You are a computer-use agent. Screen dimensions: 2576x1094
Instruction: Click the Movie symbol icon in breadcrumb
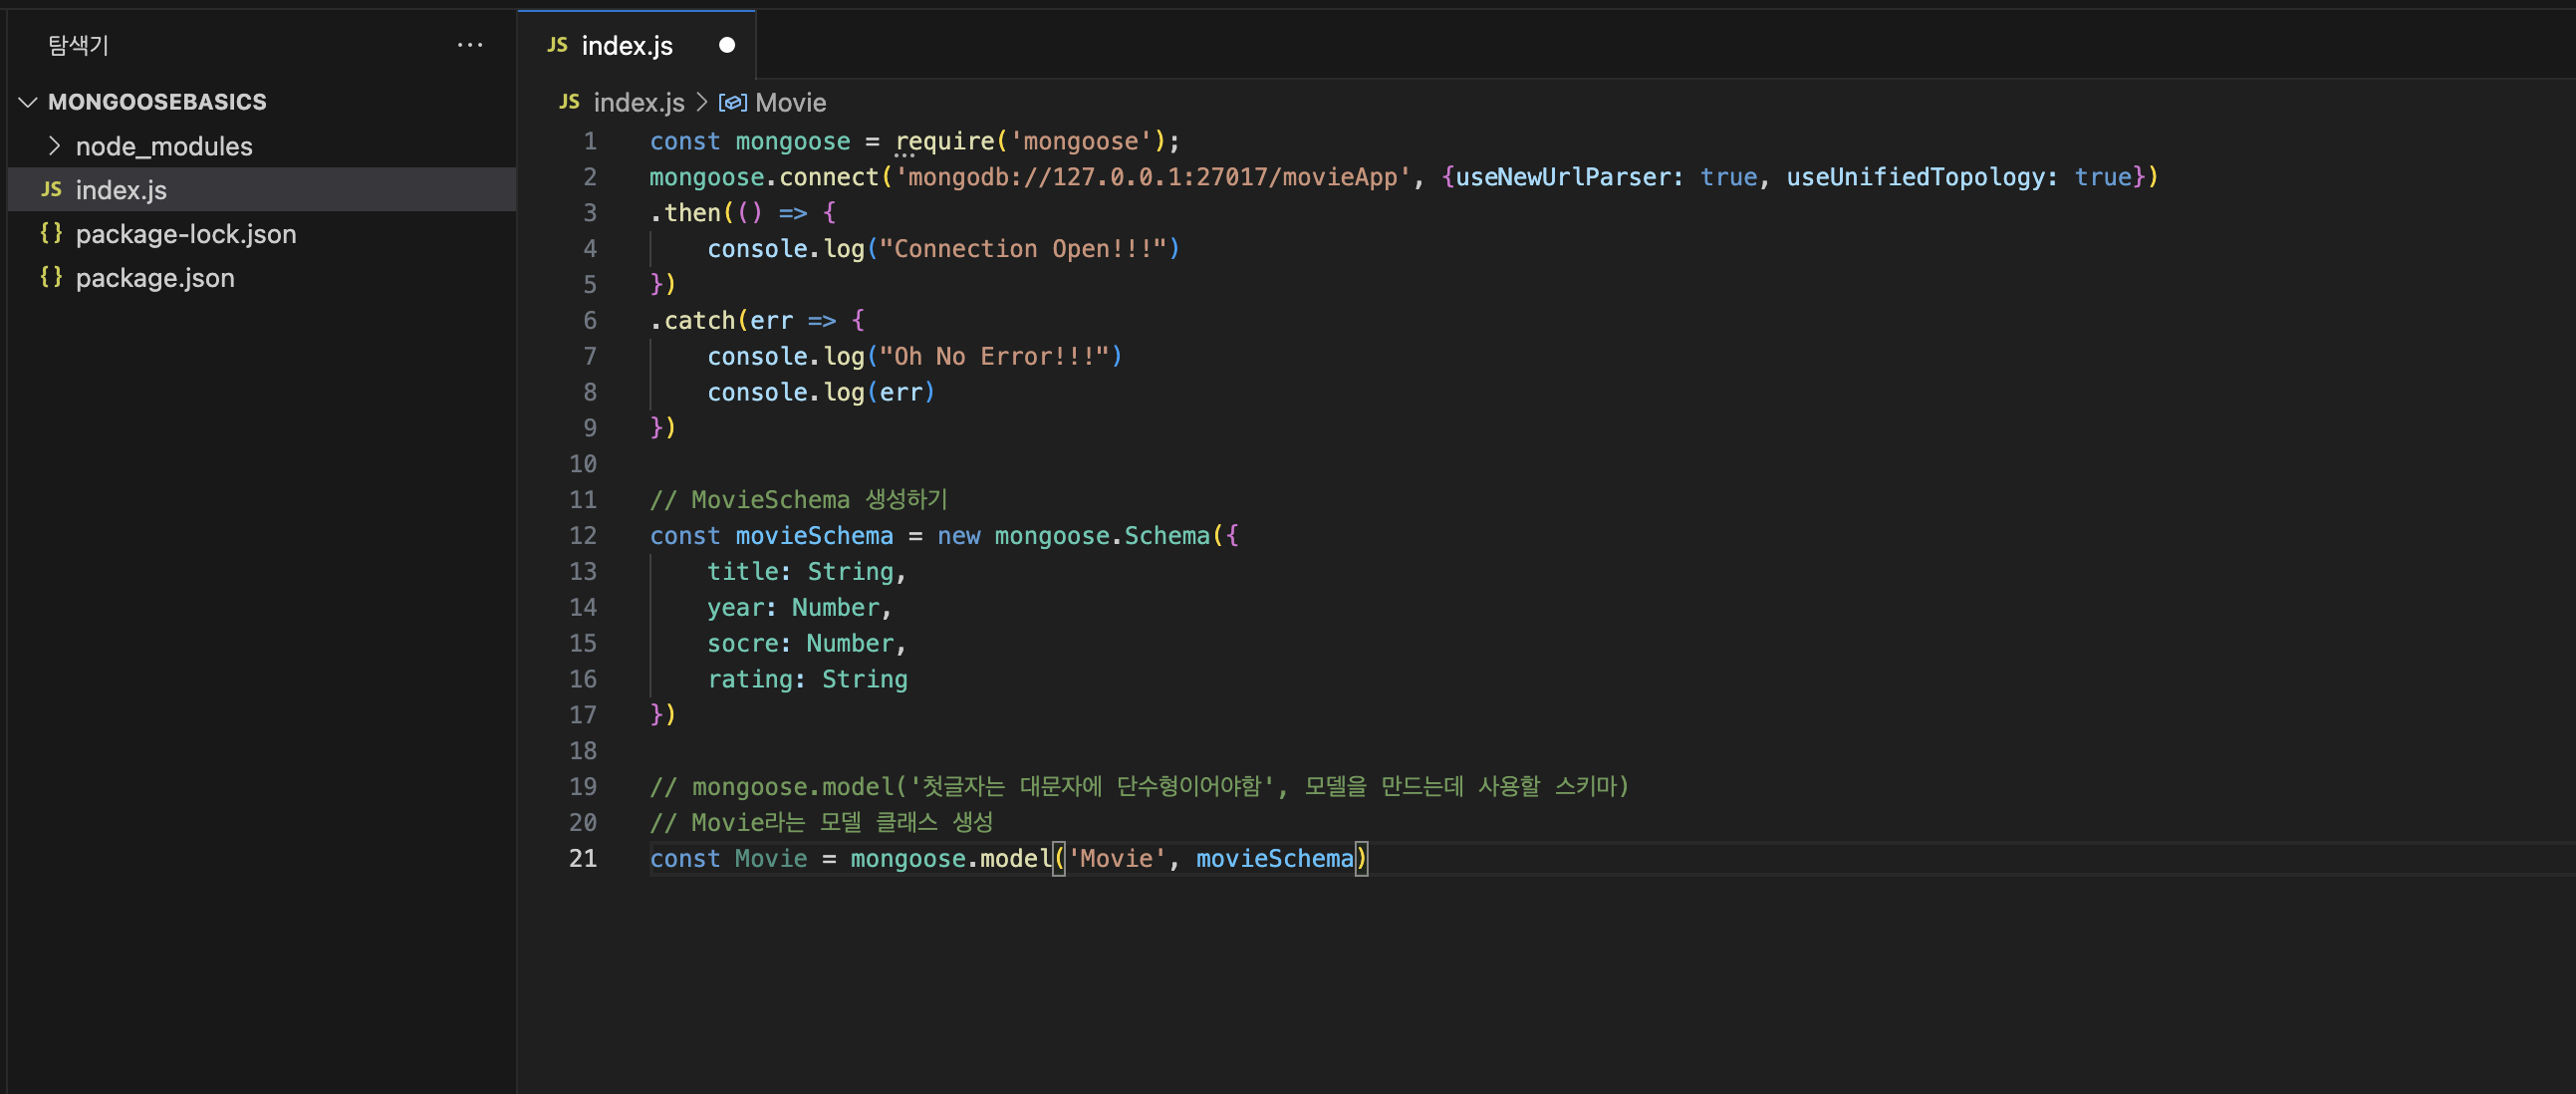pyautogui.click(x=733, y=102)
